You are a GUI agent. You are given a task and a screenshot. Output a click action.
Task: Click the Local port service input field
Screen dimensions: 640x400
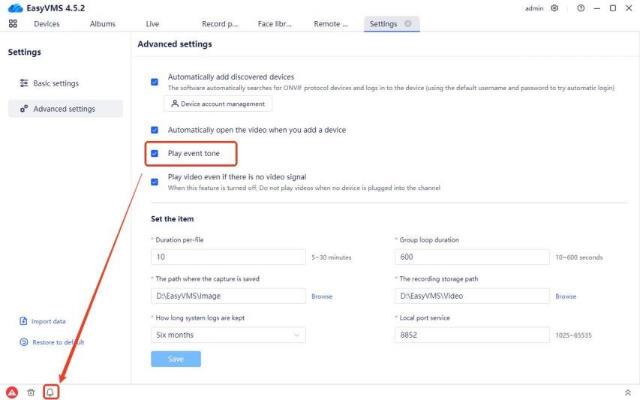(x=471, y=335)
